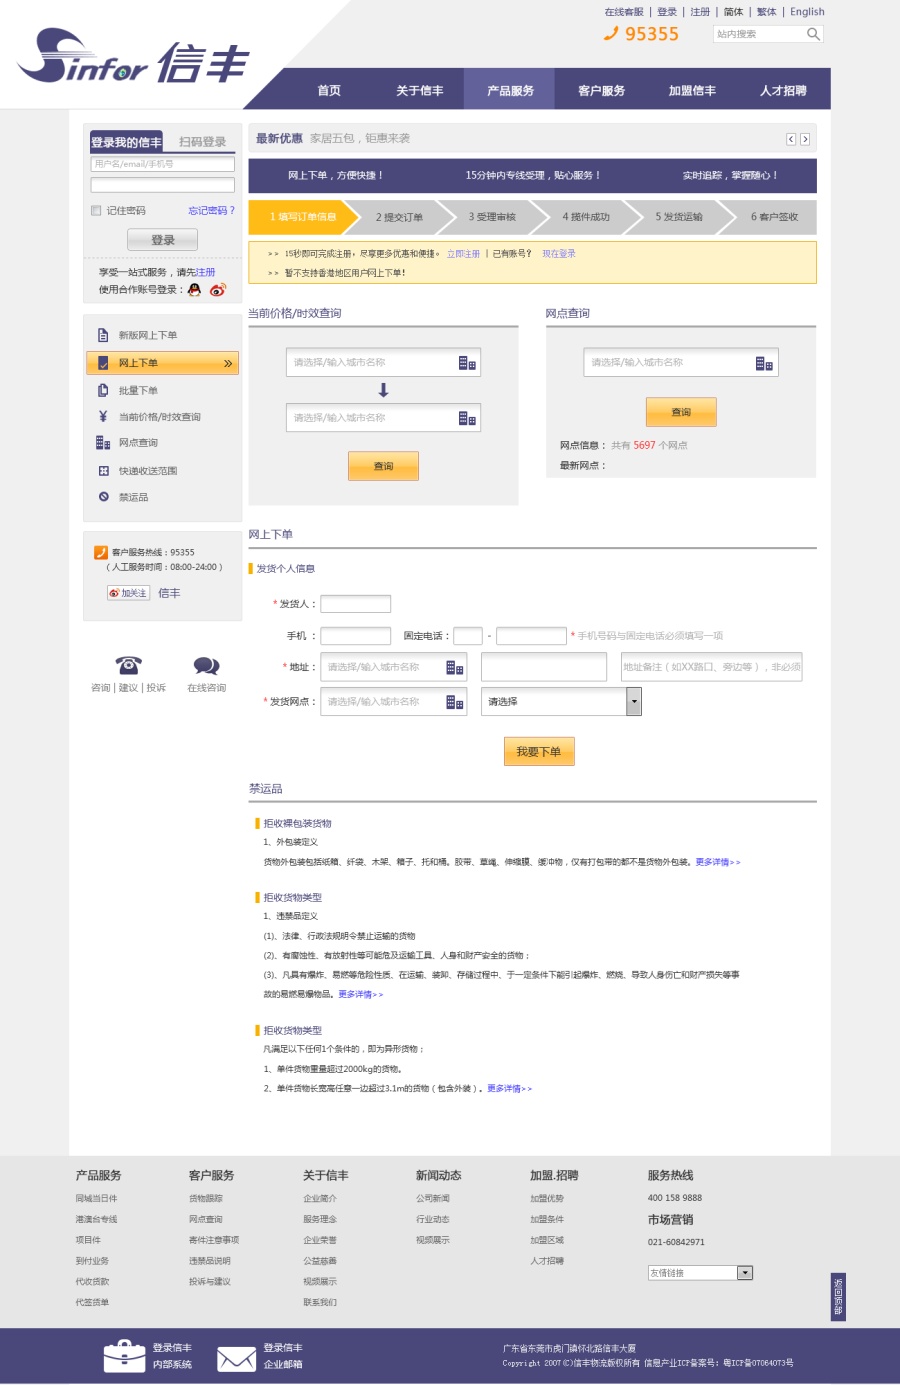Click the QQ partner login icon
The image size is (900, 1385).
coord(194,290)
